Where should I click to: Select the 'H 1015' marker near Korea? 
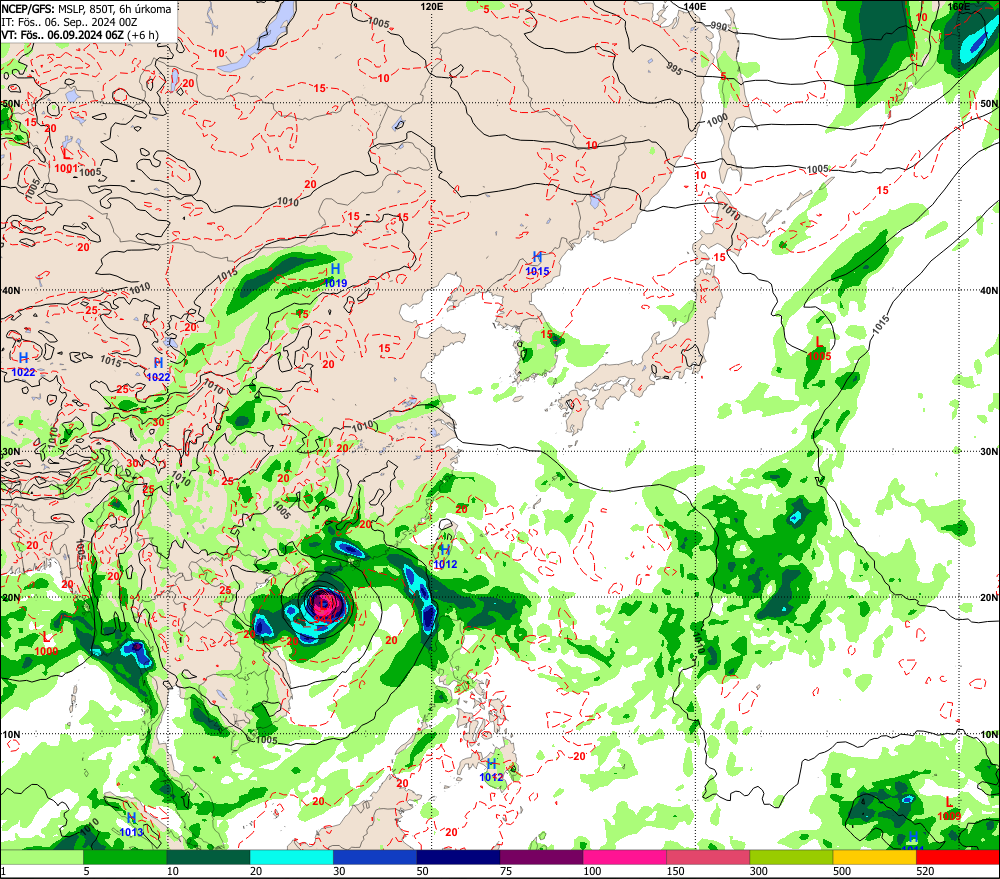point(537,263)
